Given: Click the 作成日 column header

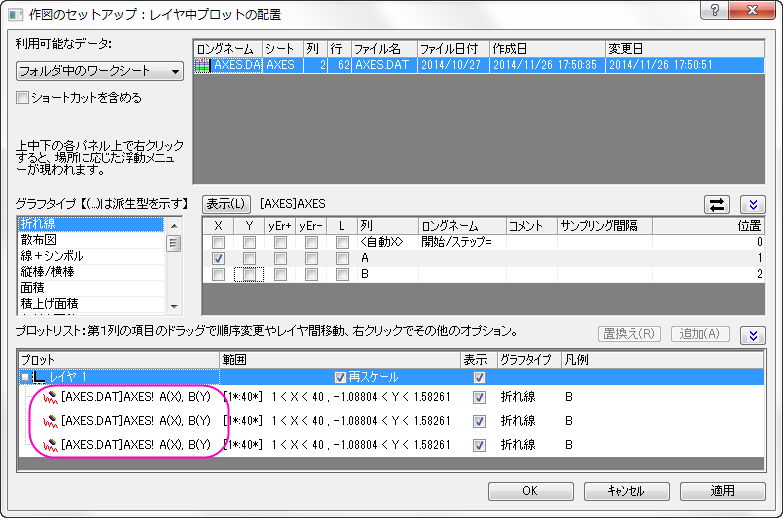Looking at the screenshot, I should pyautogui.click(x=547, y=49).
